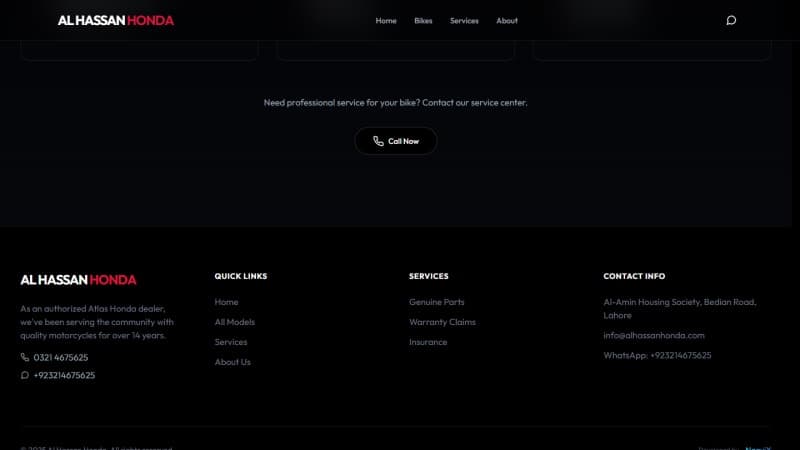Click the info@alhassanhonda.com email address
800x450 pixels.
(654, 335)
